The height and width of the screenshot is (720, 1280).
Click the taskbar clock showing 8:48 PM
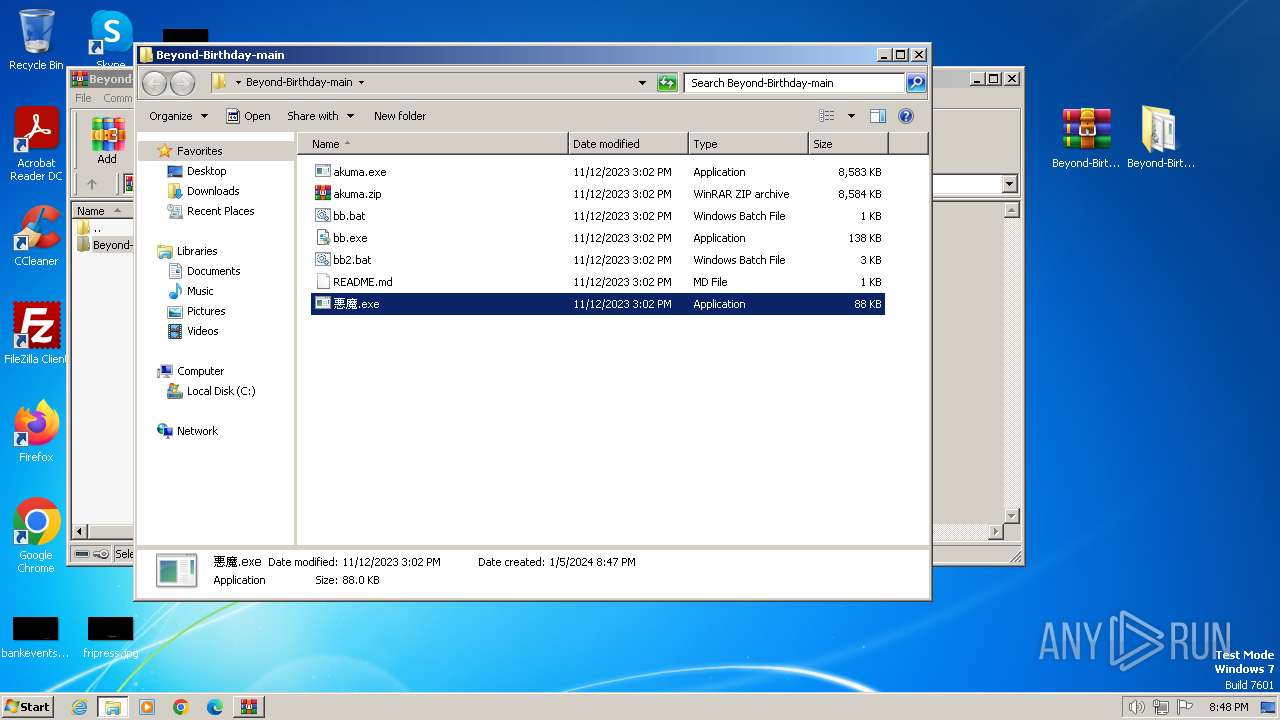click(x=1228, y=707)
